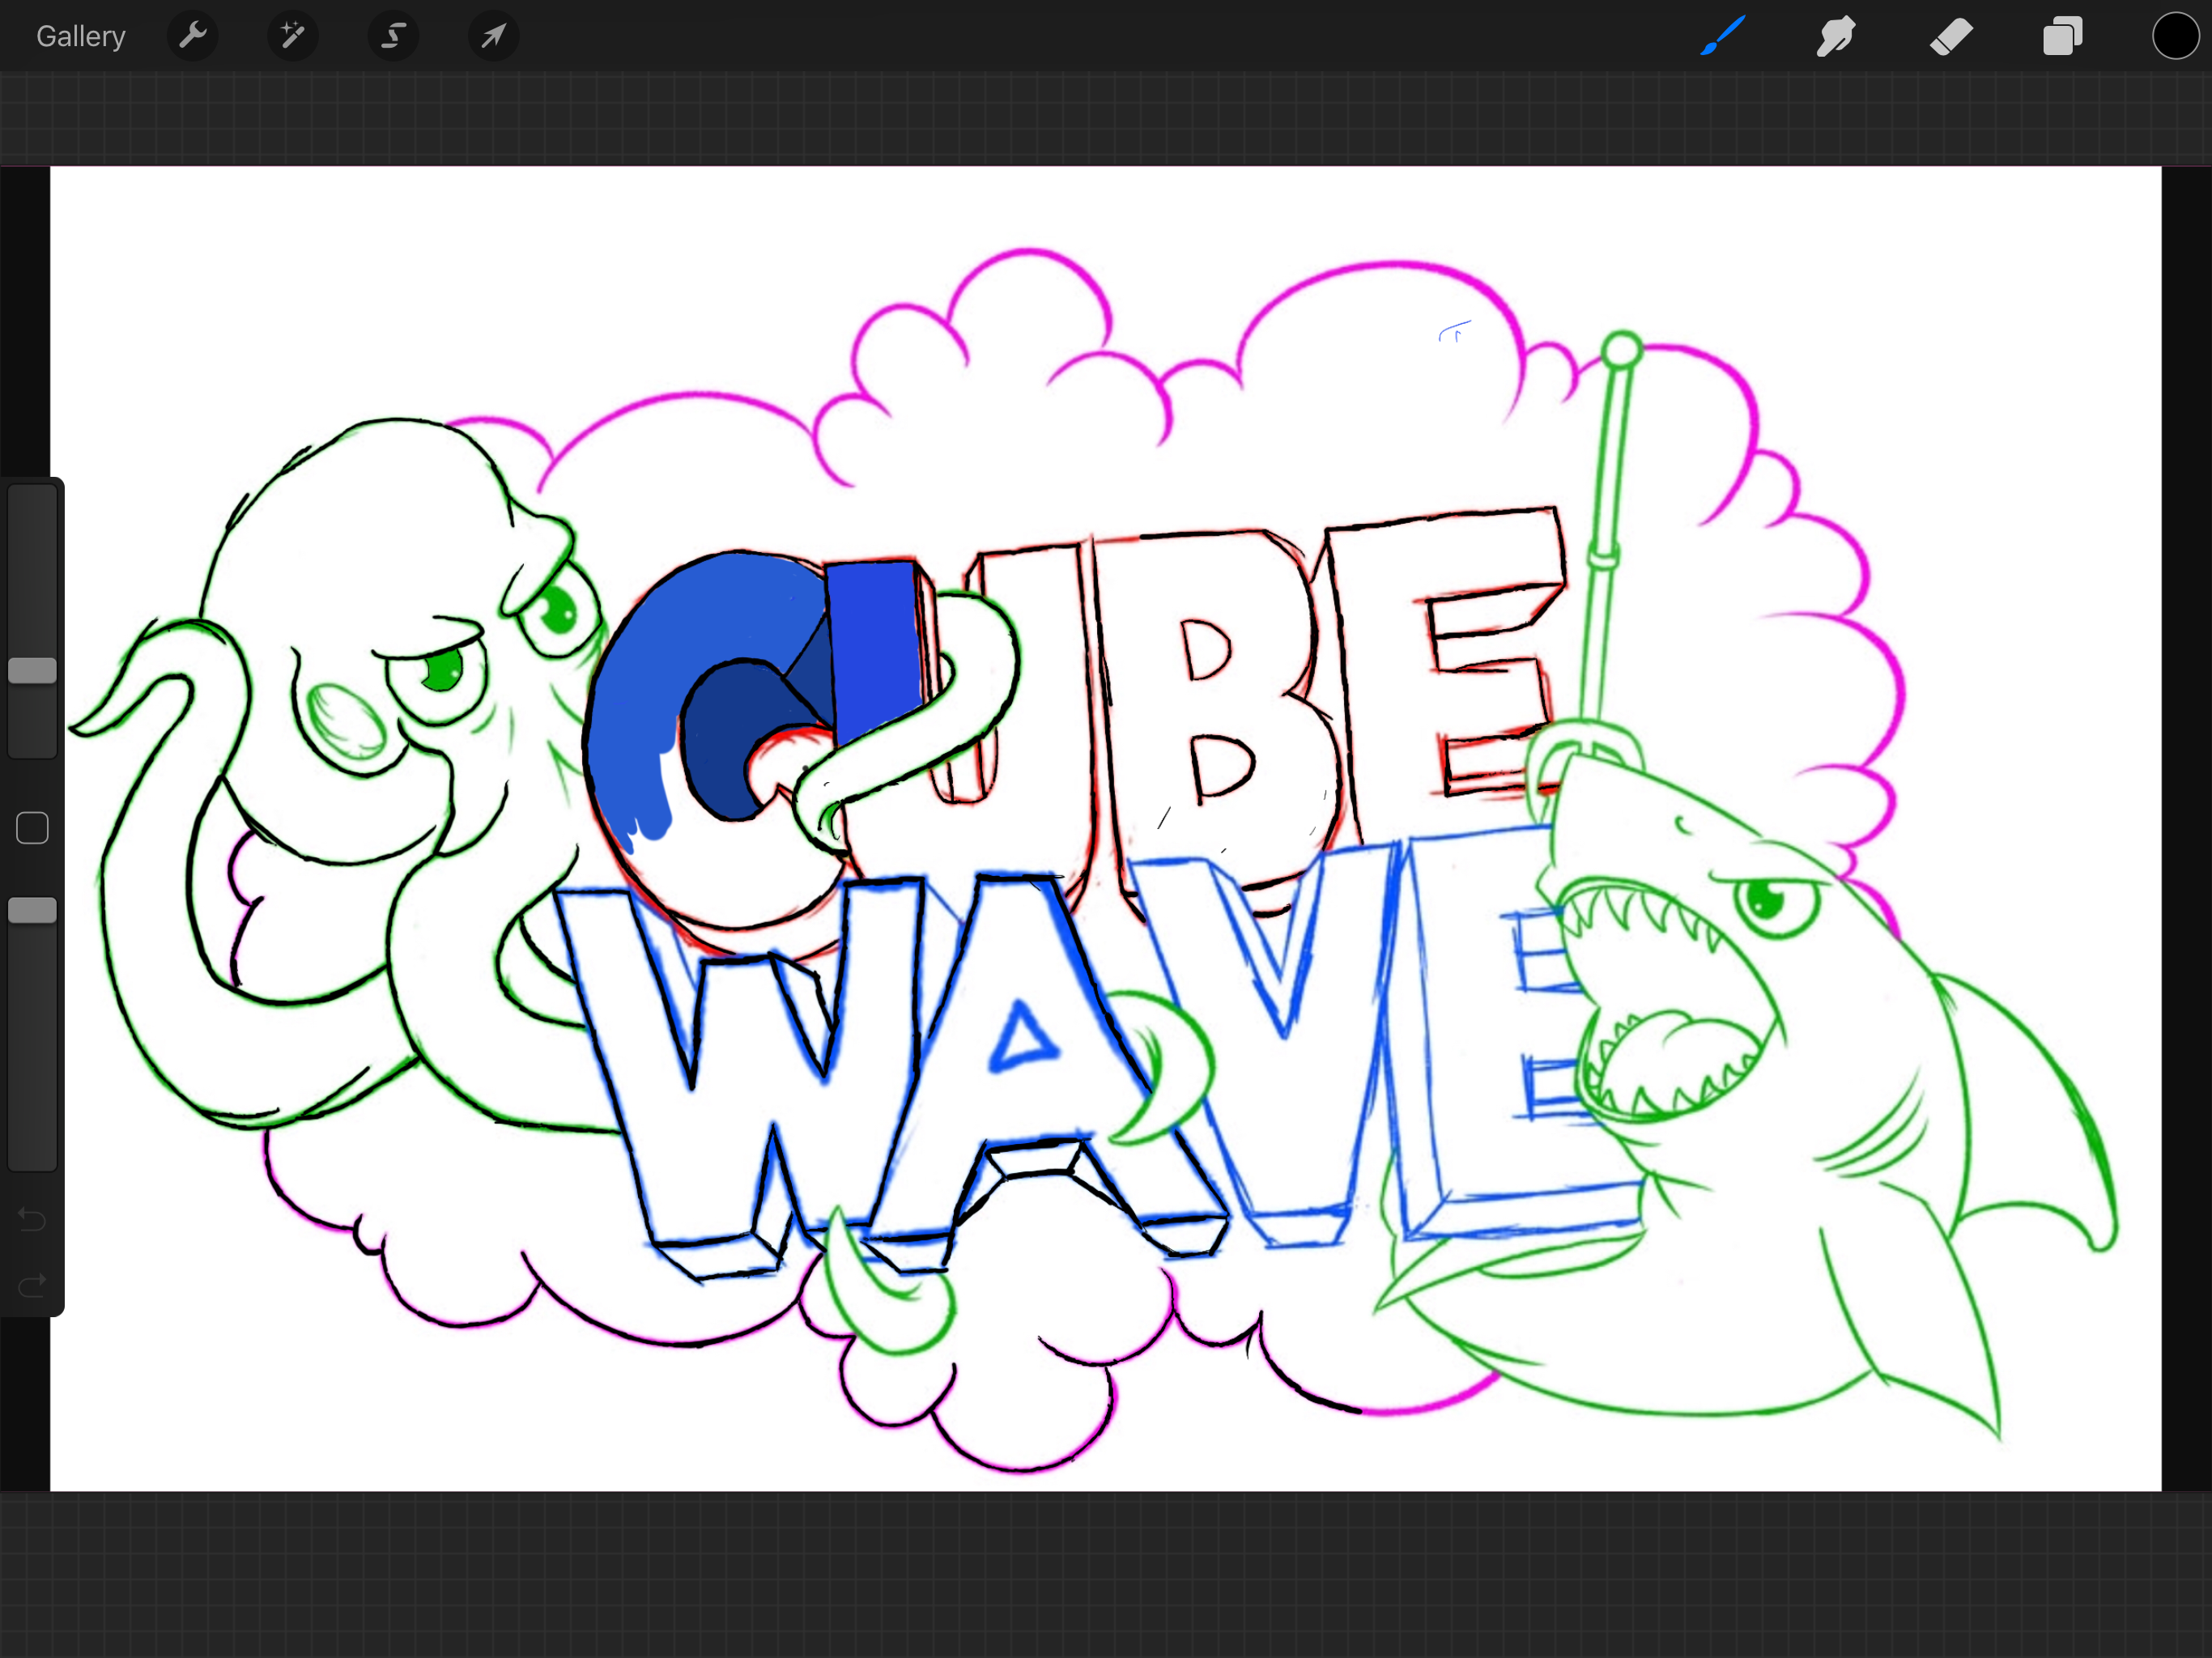The width and height of the screenshot is (2212, 1658).
Task: Tap the redo arrow in sidebar
Action: pos(32,1284)
